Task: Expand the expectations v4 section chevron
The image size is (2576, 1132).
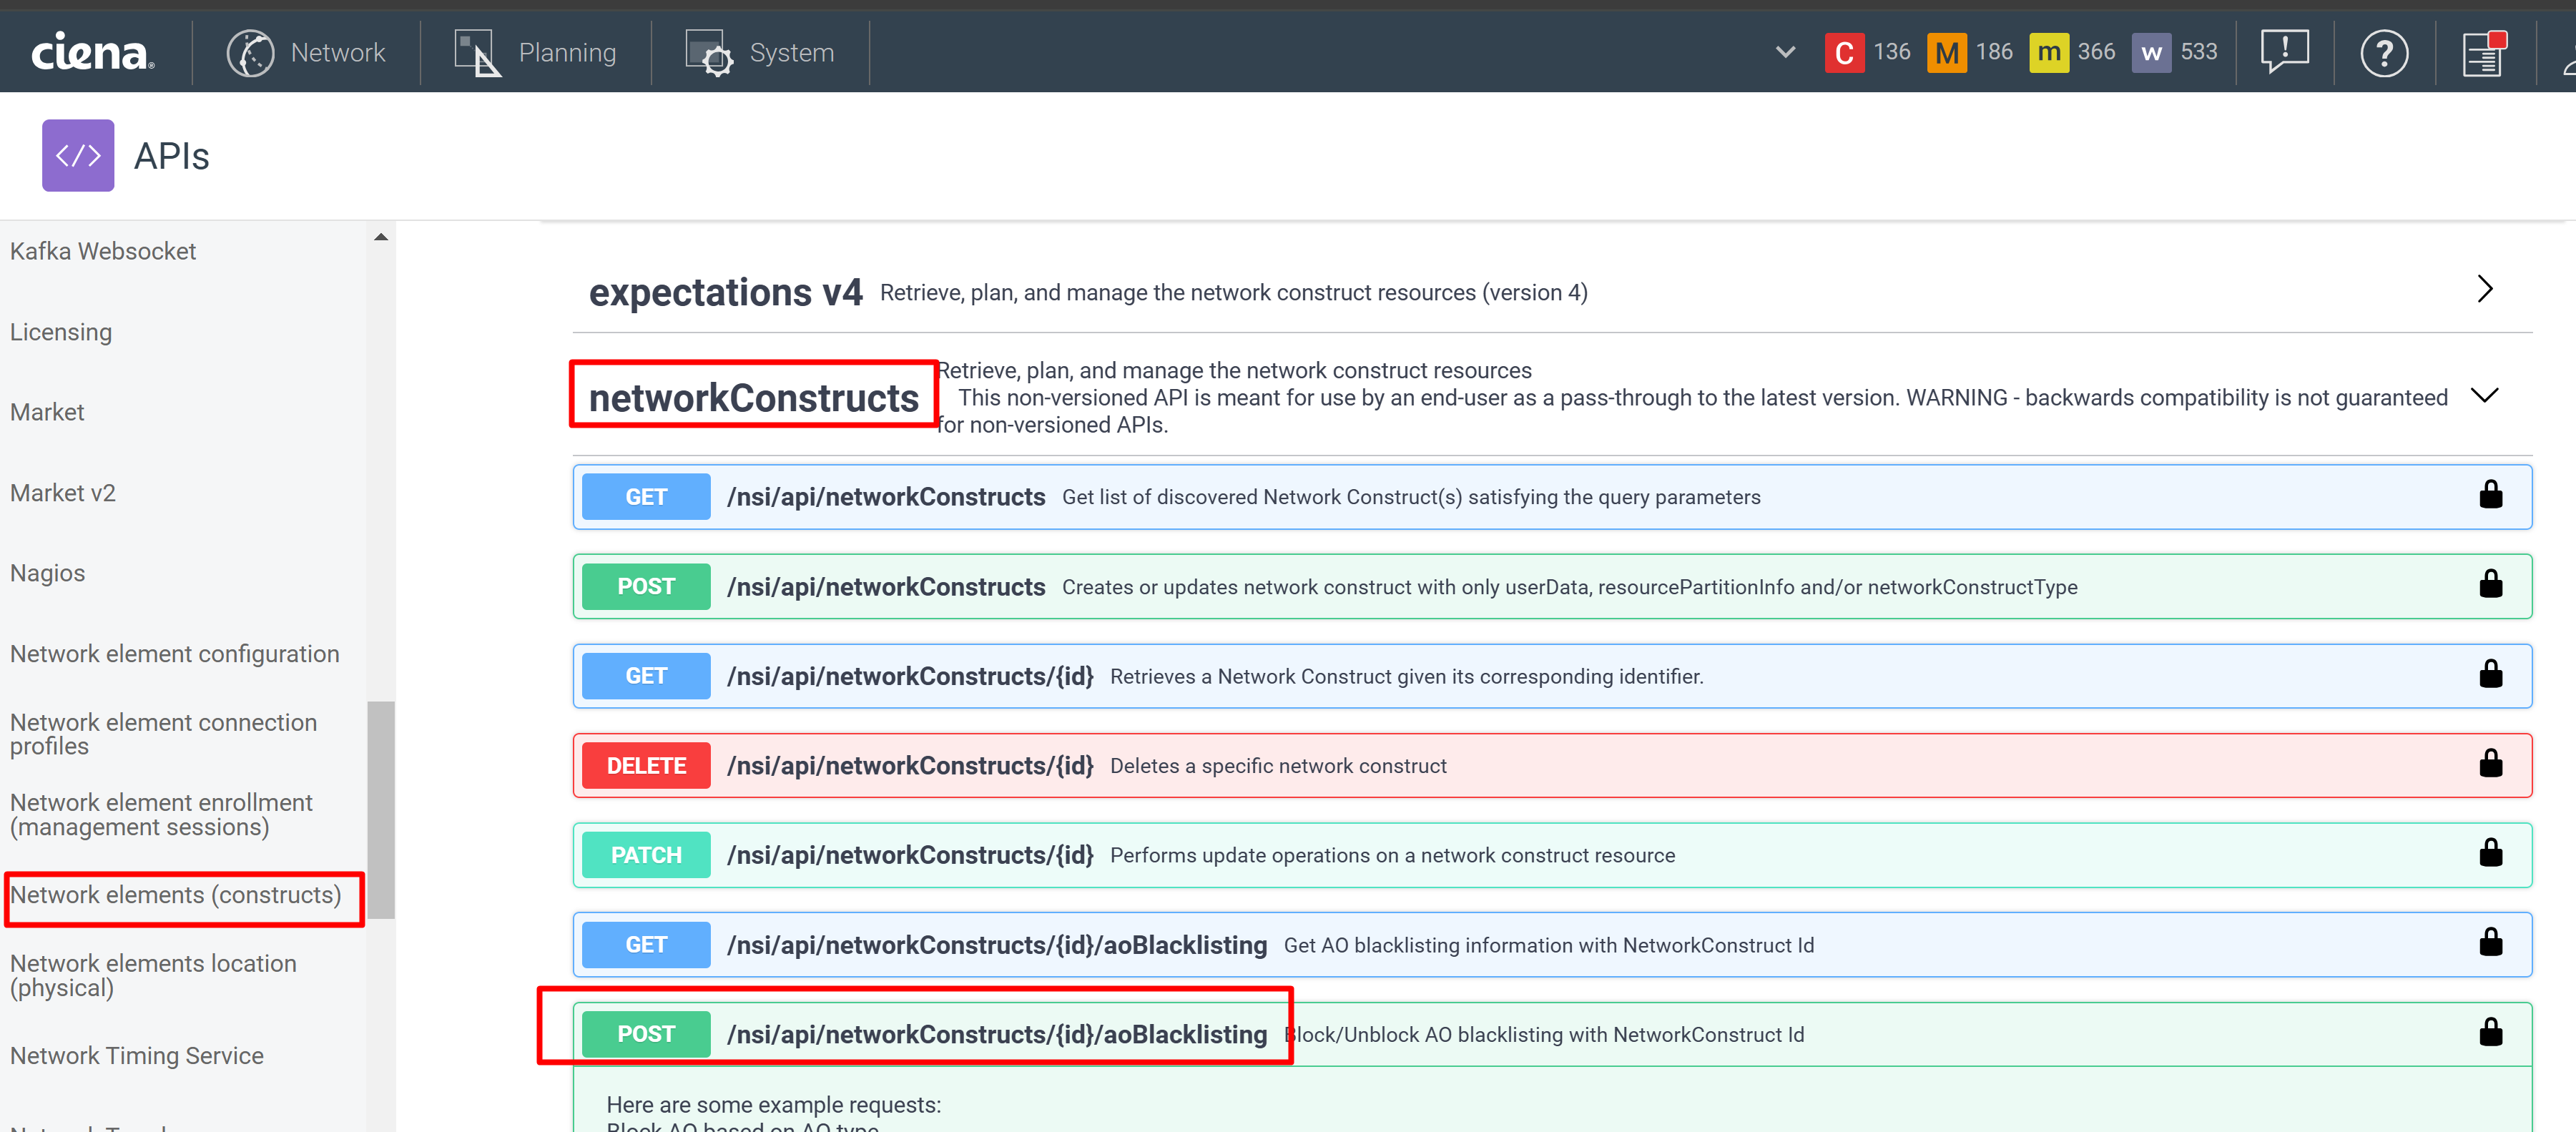Action: tap(2485, 289)
